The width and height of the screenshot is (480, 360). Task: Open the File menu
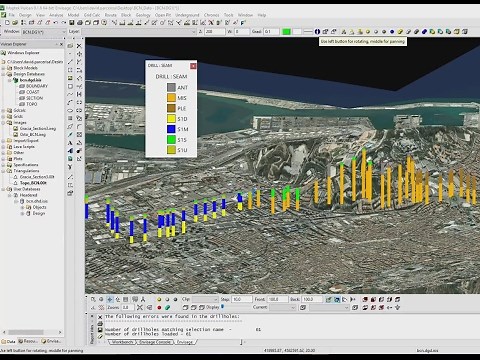(x=12, y=15)
